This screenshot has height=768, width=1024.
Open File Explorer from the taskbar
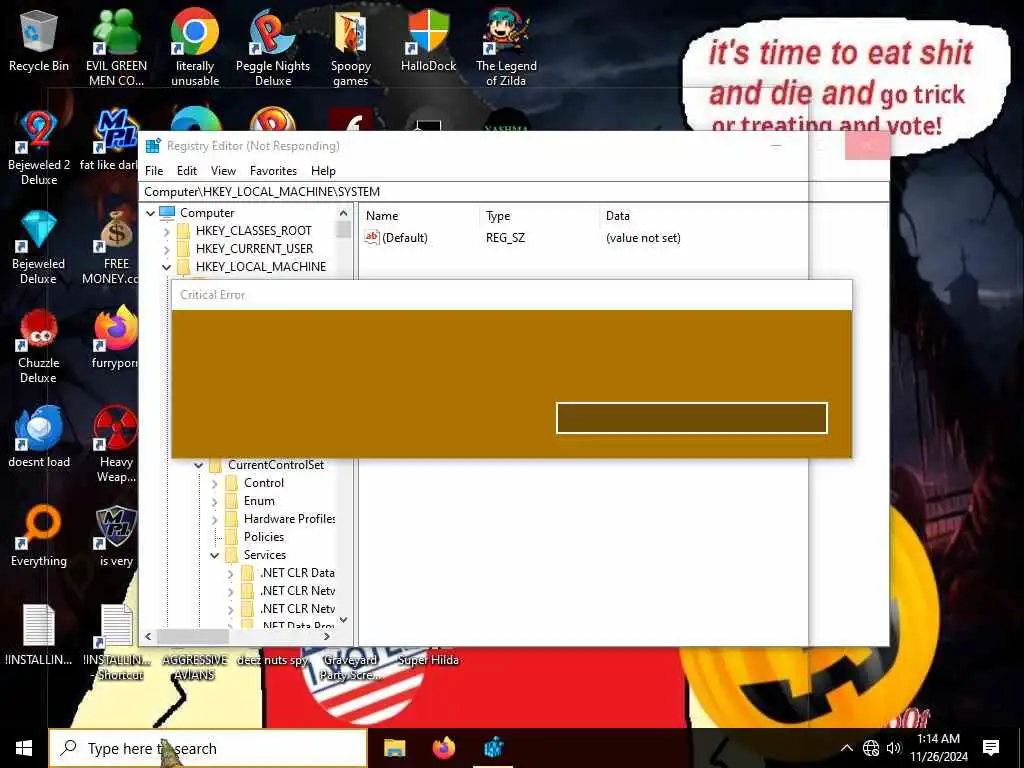tap(394, 748)
